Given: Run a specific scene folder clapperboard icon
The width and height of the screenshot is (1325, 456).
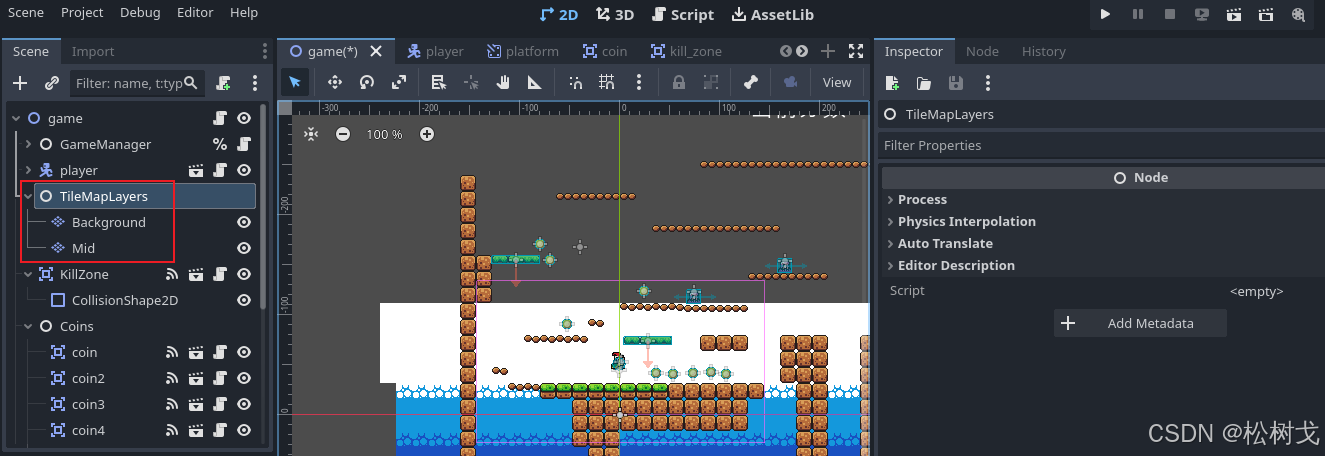Looking at the screenshot, I should coord(1266,14).
